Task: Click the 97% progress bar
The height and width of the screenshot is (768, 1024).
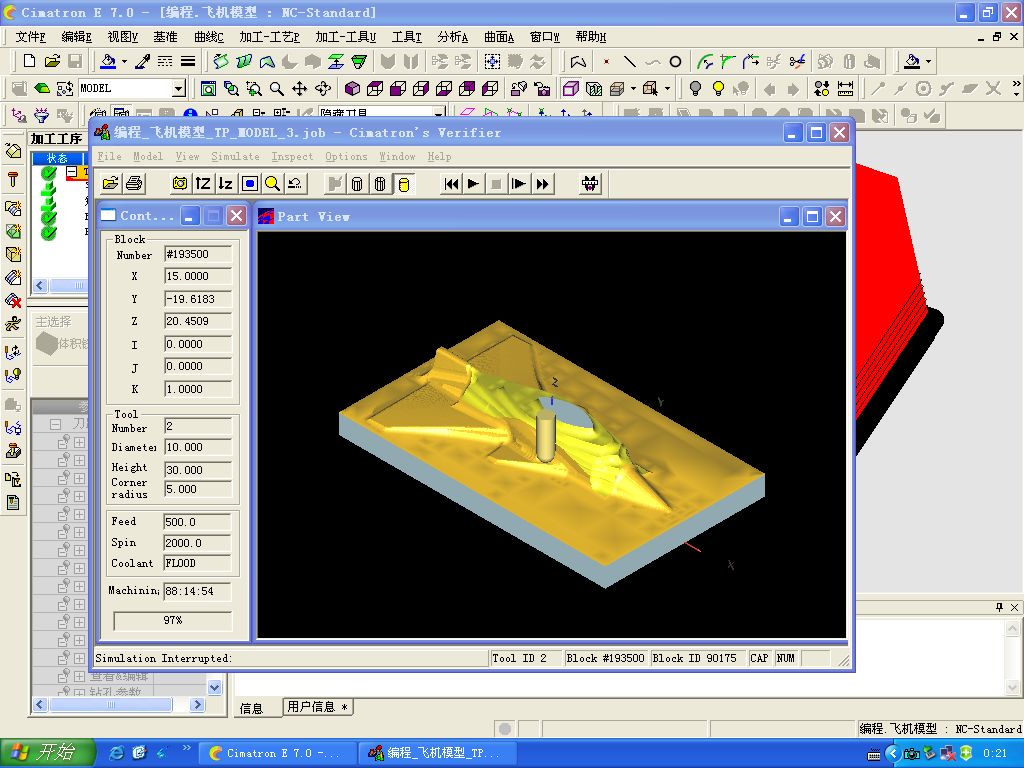Action: 173,620
